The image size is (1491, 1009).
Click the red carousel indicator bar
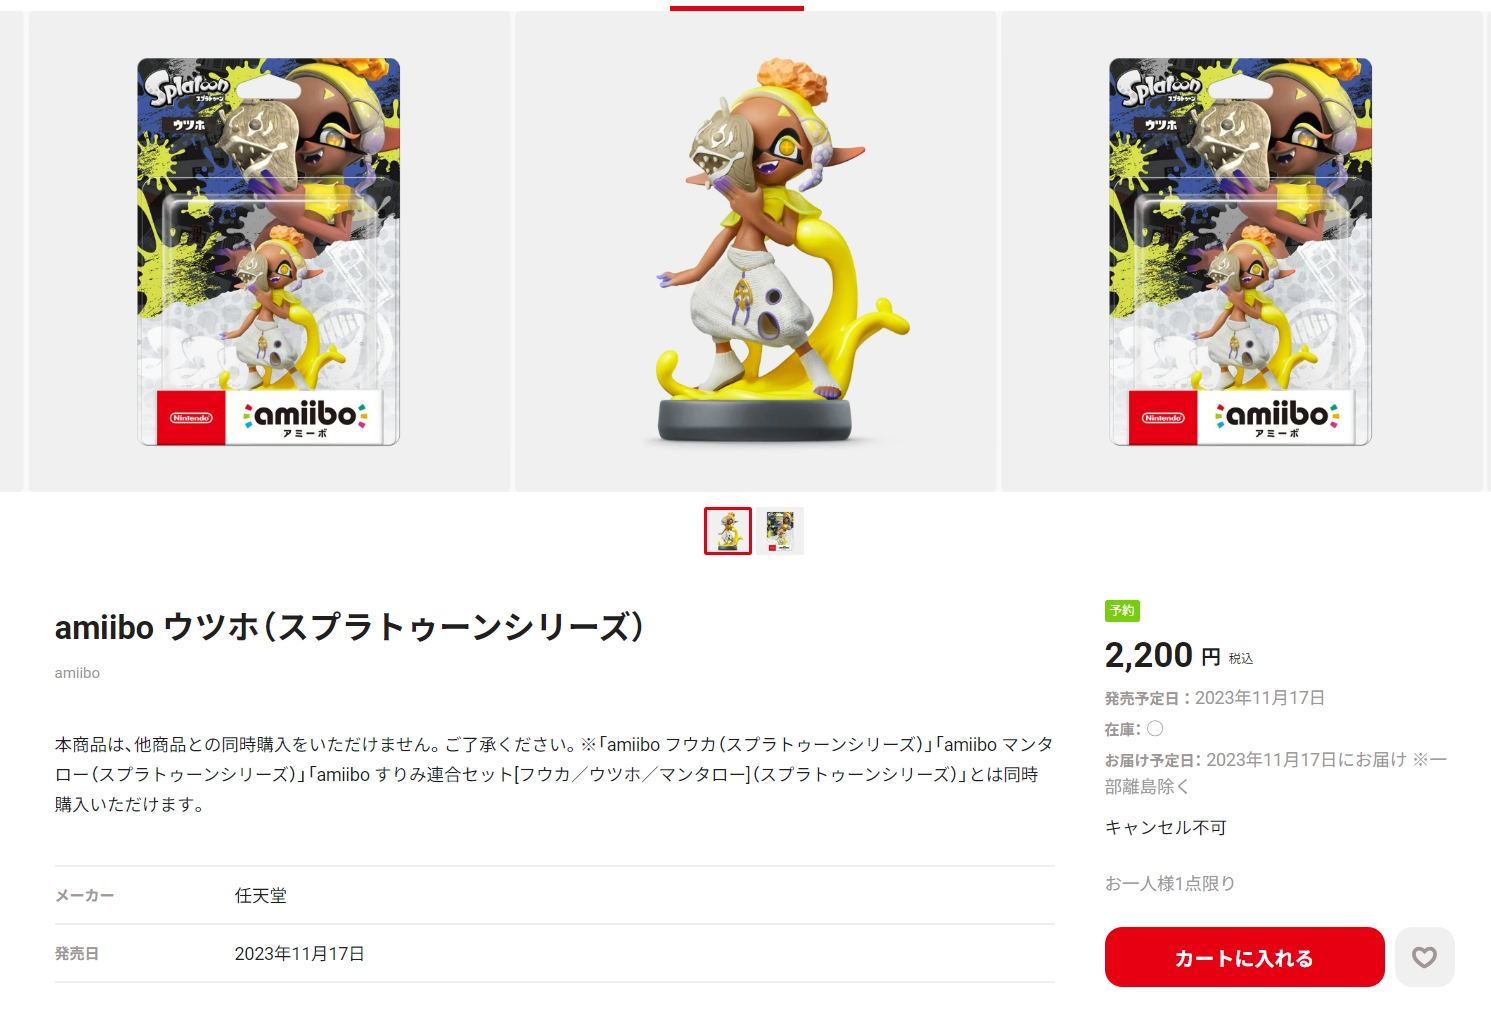tap(737, 8)
